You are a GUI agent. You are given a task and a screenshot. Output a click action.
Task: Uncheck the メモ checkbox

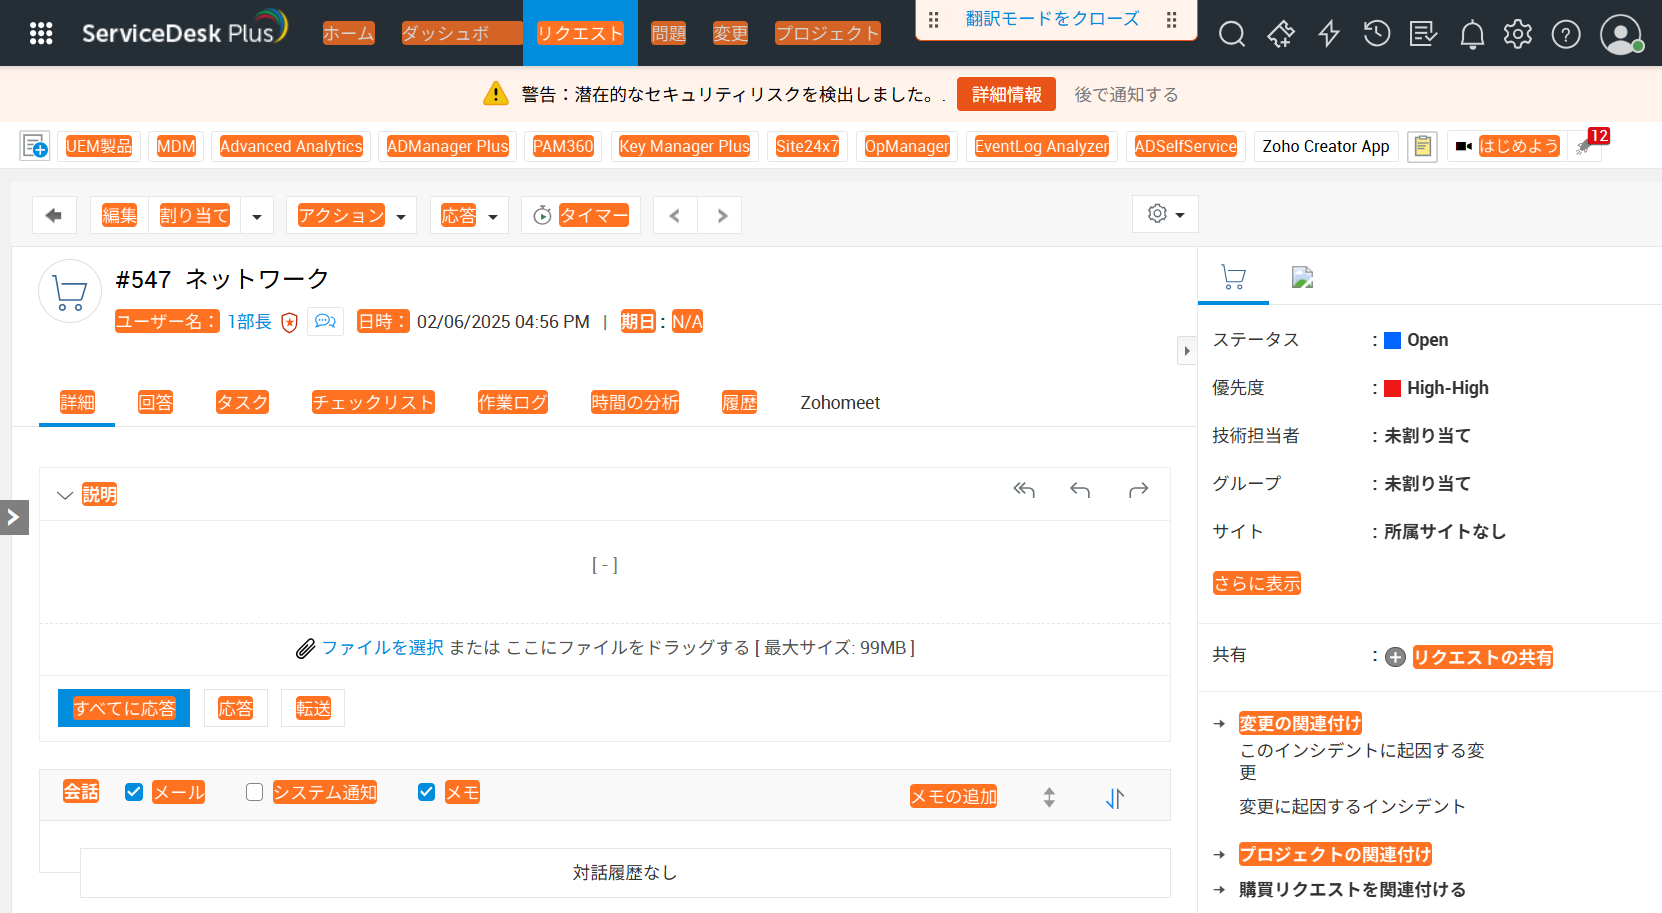click(426, 792)
